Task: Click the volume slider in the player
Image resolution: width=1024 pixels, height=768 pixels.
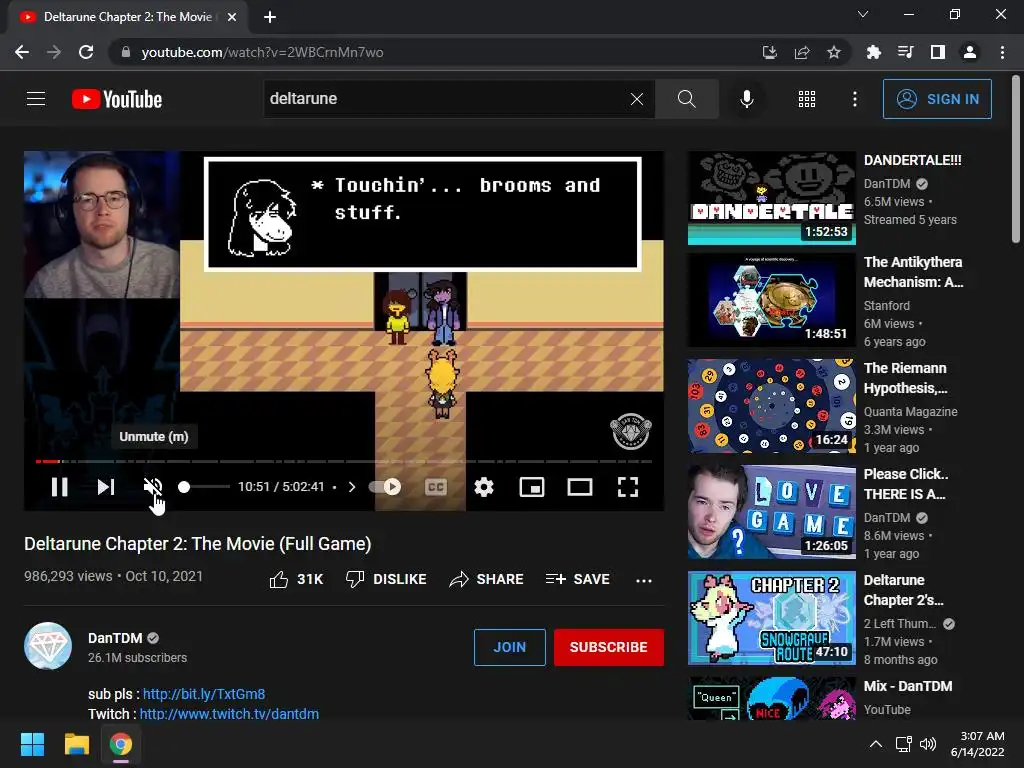Action: point(204,487)
